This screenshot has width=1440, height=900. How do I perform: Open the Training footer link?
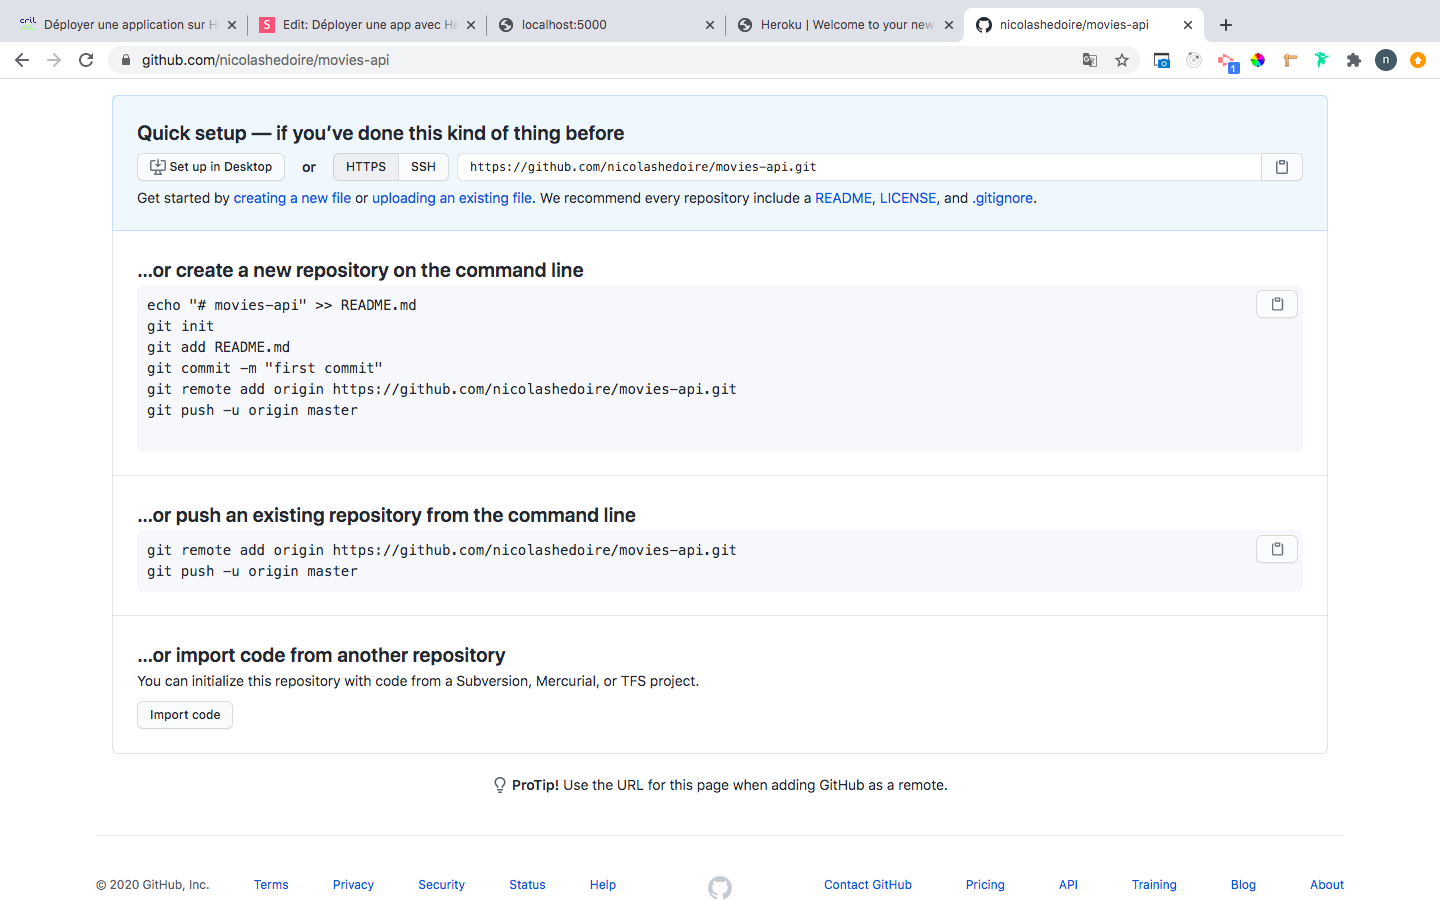tap(1154, 885)
